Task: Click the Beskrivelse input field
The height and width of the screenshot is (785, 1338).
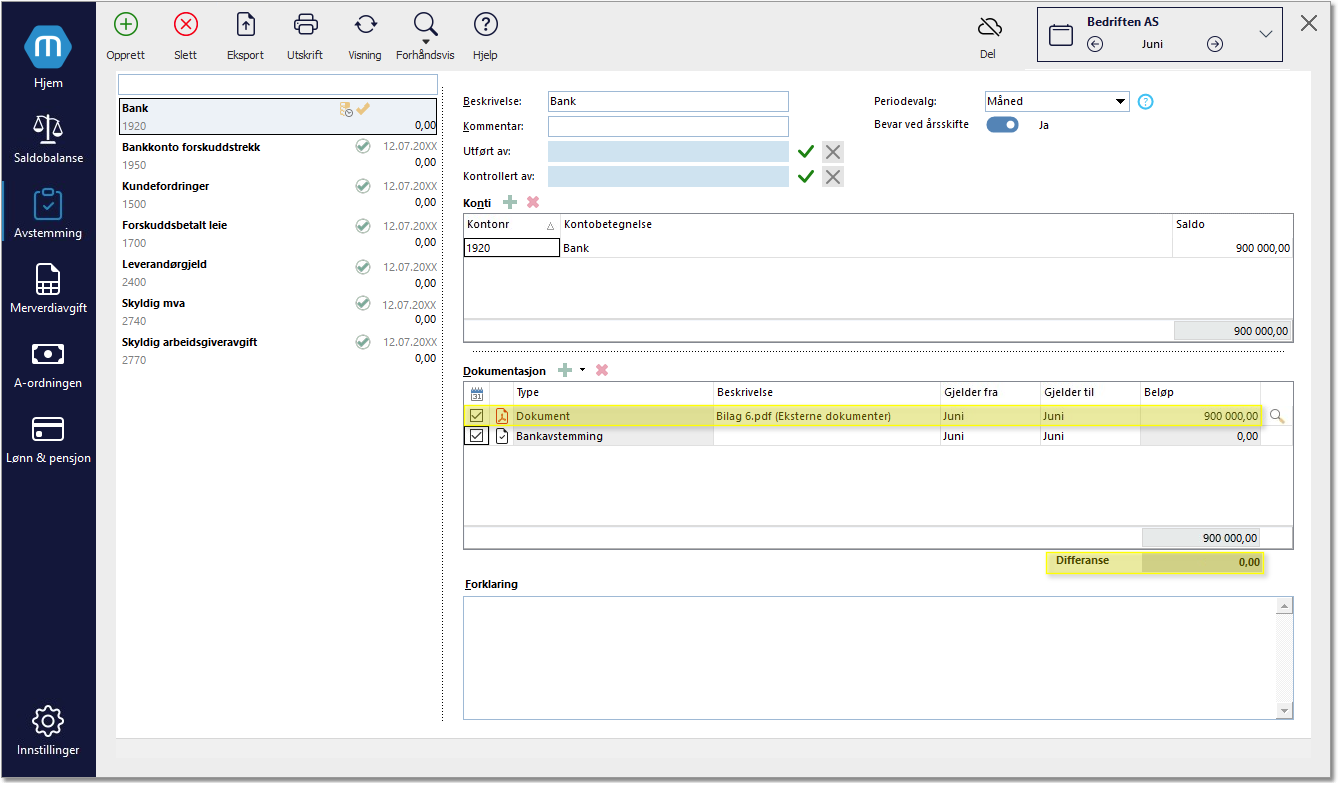Action: tap(668, 101)
